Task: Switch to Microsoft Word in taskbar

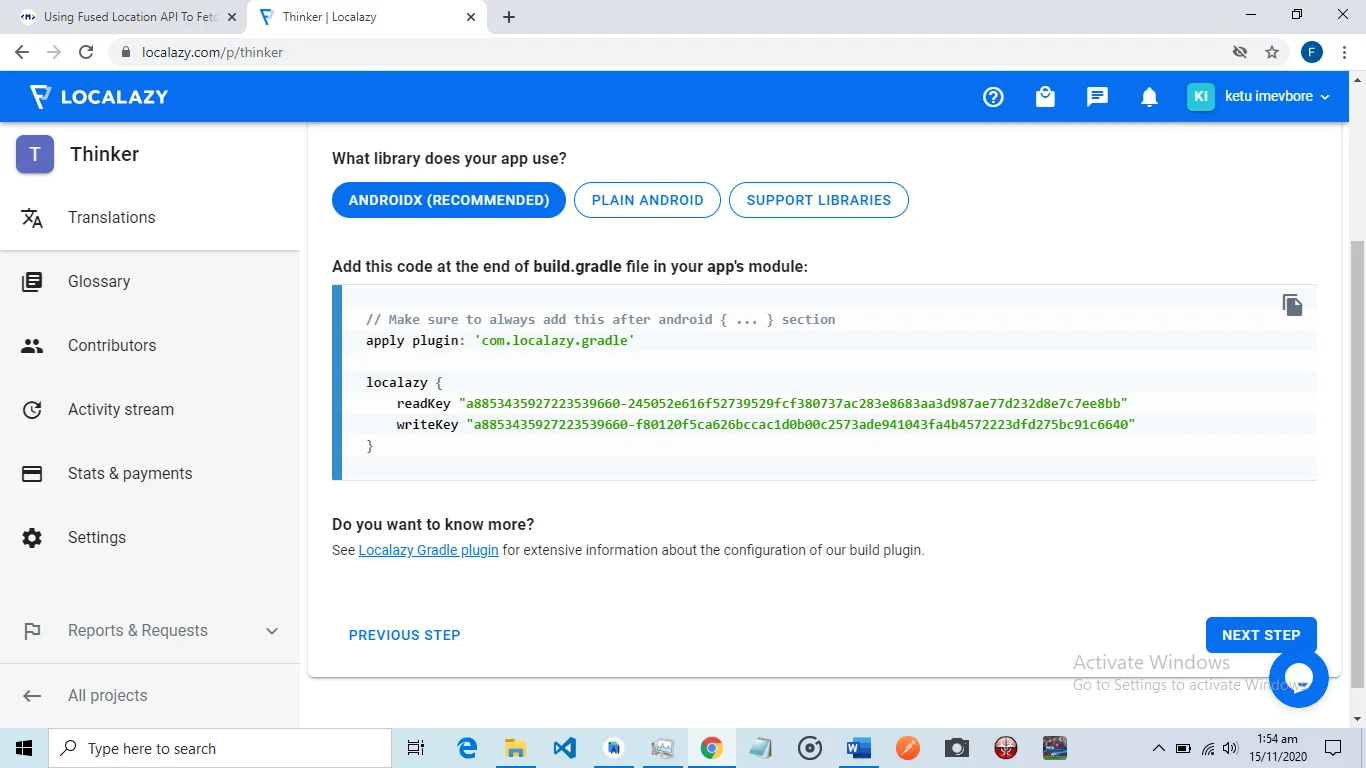Action: [859, 748]
